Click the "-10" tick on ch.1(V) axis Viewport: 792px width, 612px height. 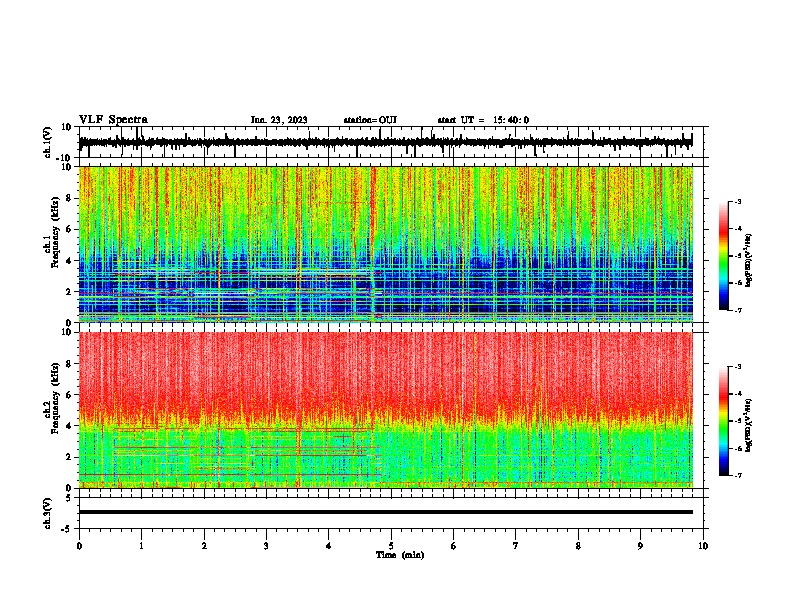pos(65,157)
